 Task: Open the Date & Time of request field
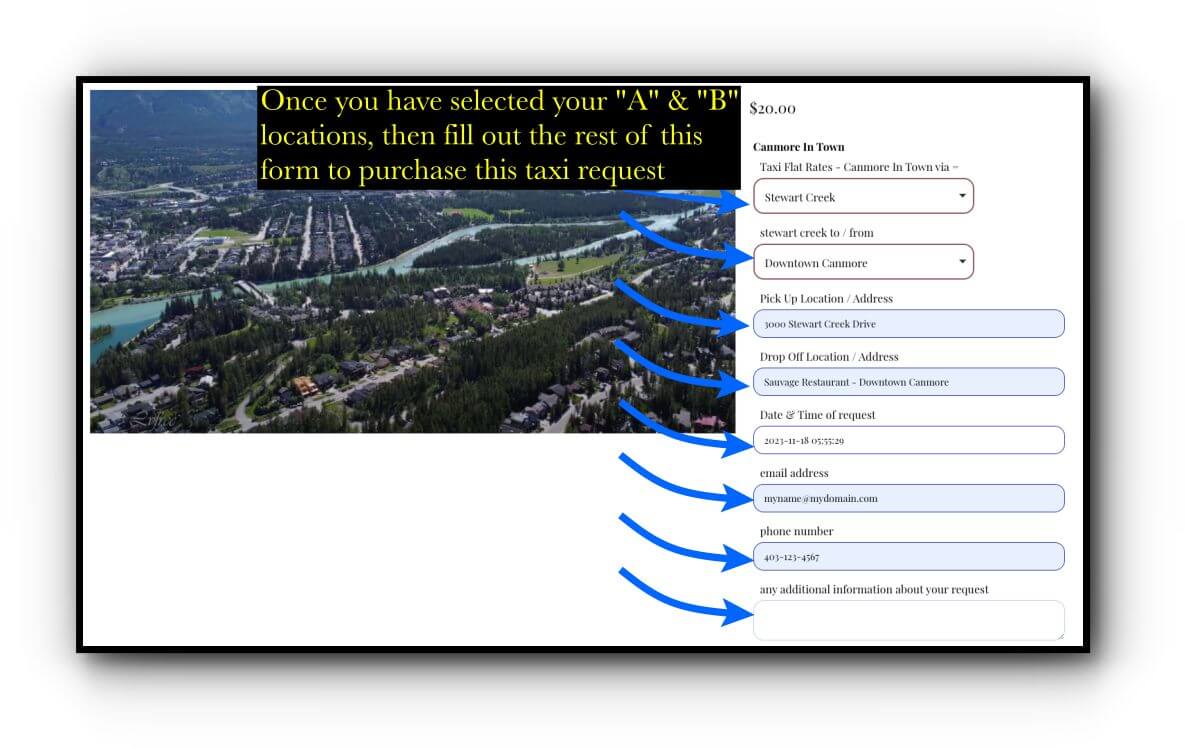906,439
